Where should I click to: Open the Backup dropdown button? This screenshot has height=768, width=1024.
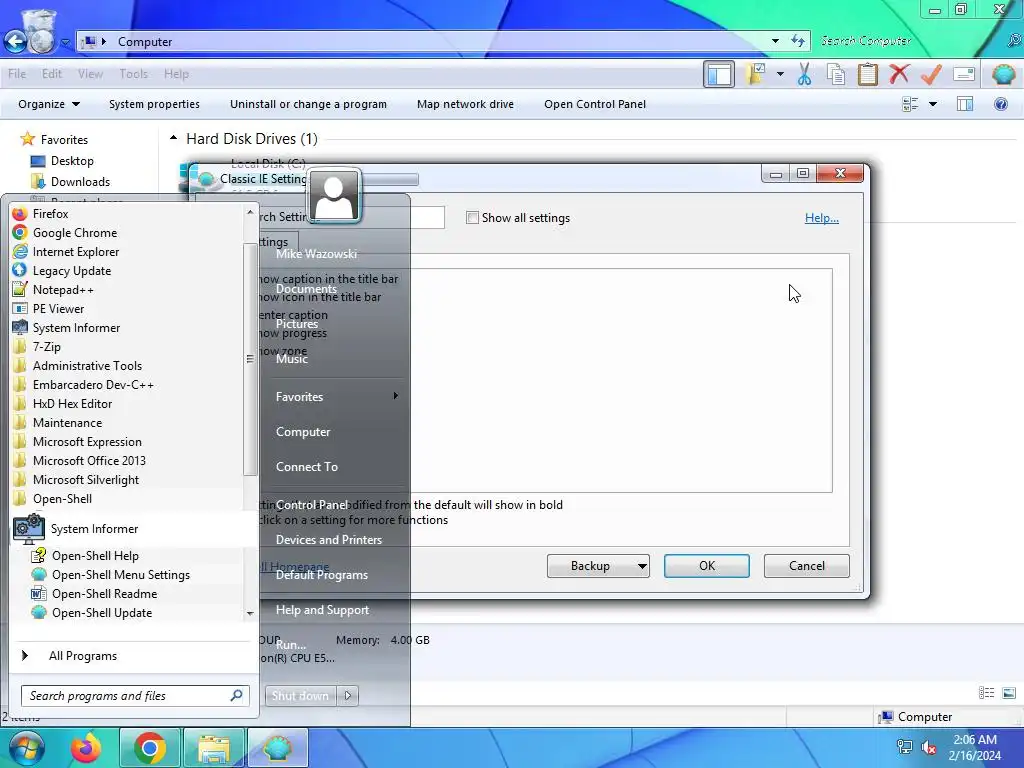598,566
